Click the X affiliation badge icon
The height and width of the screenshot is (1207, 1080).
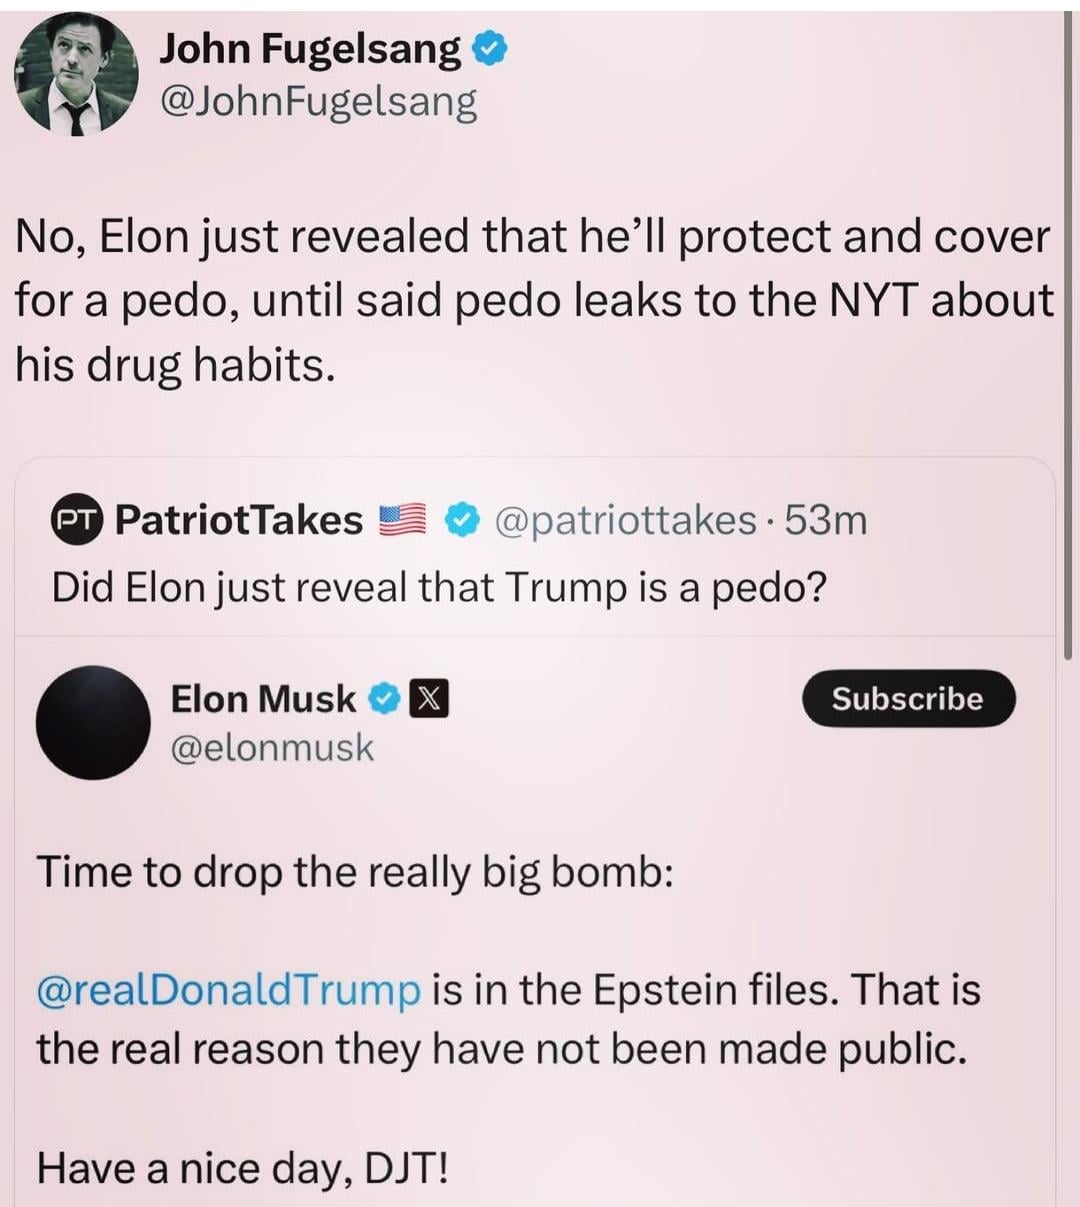coord(427,699)
